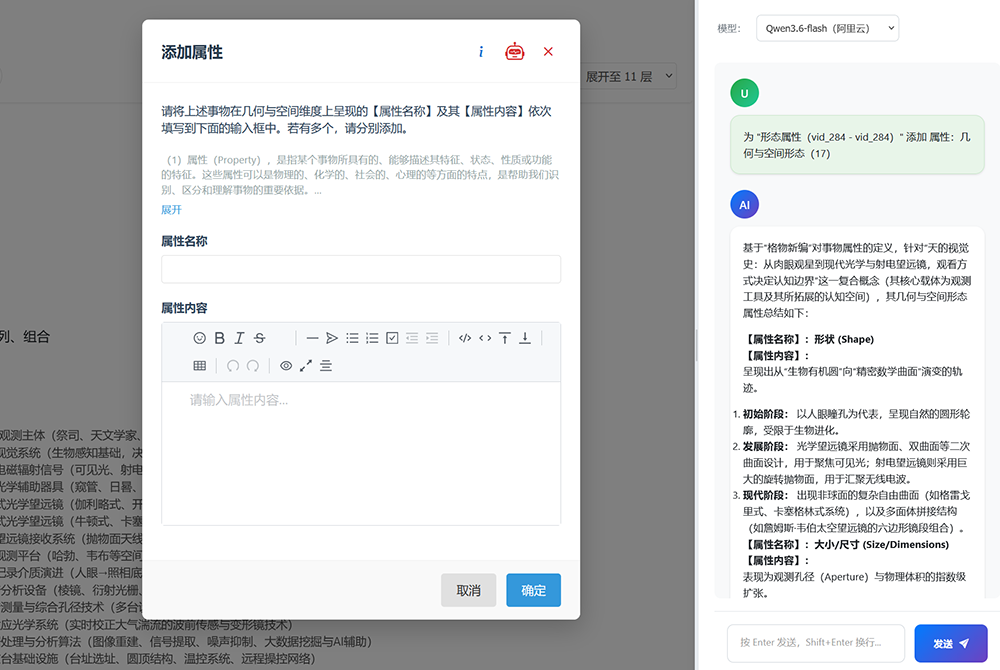Click the insert-line-after icon
Image resolution: width=1000 pixels, height=670 pixels.
tap(525, 338)
